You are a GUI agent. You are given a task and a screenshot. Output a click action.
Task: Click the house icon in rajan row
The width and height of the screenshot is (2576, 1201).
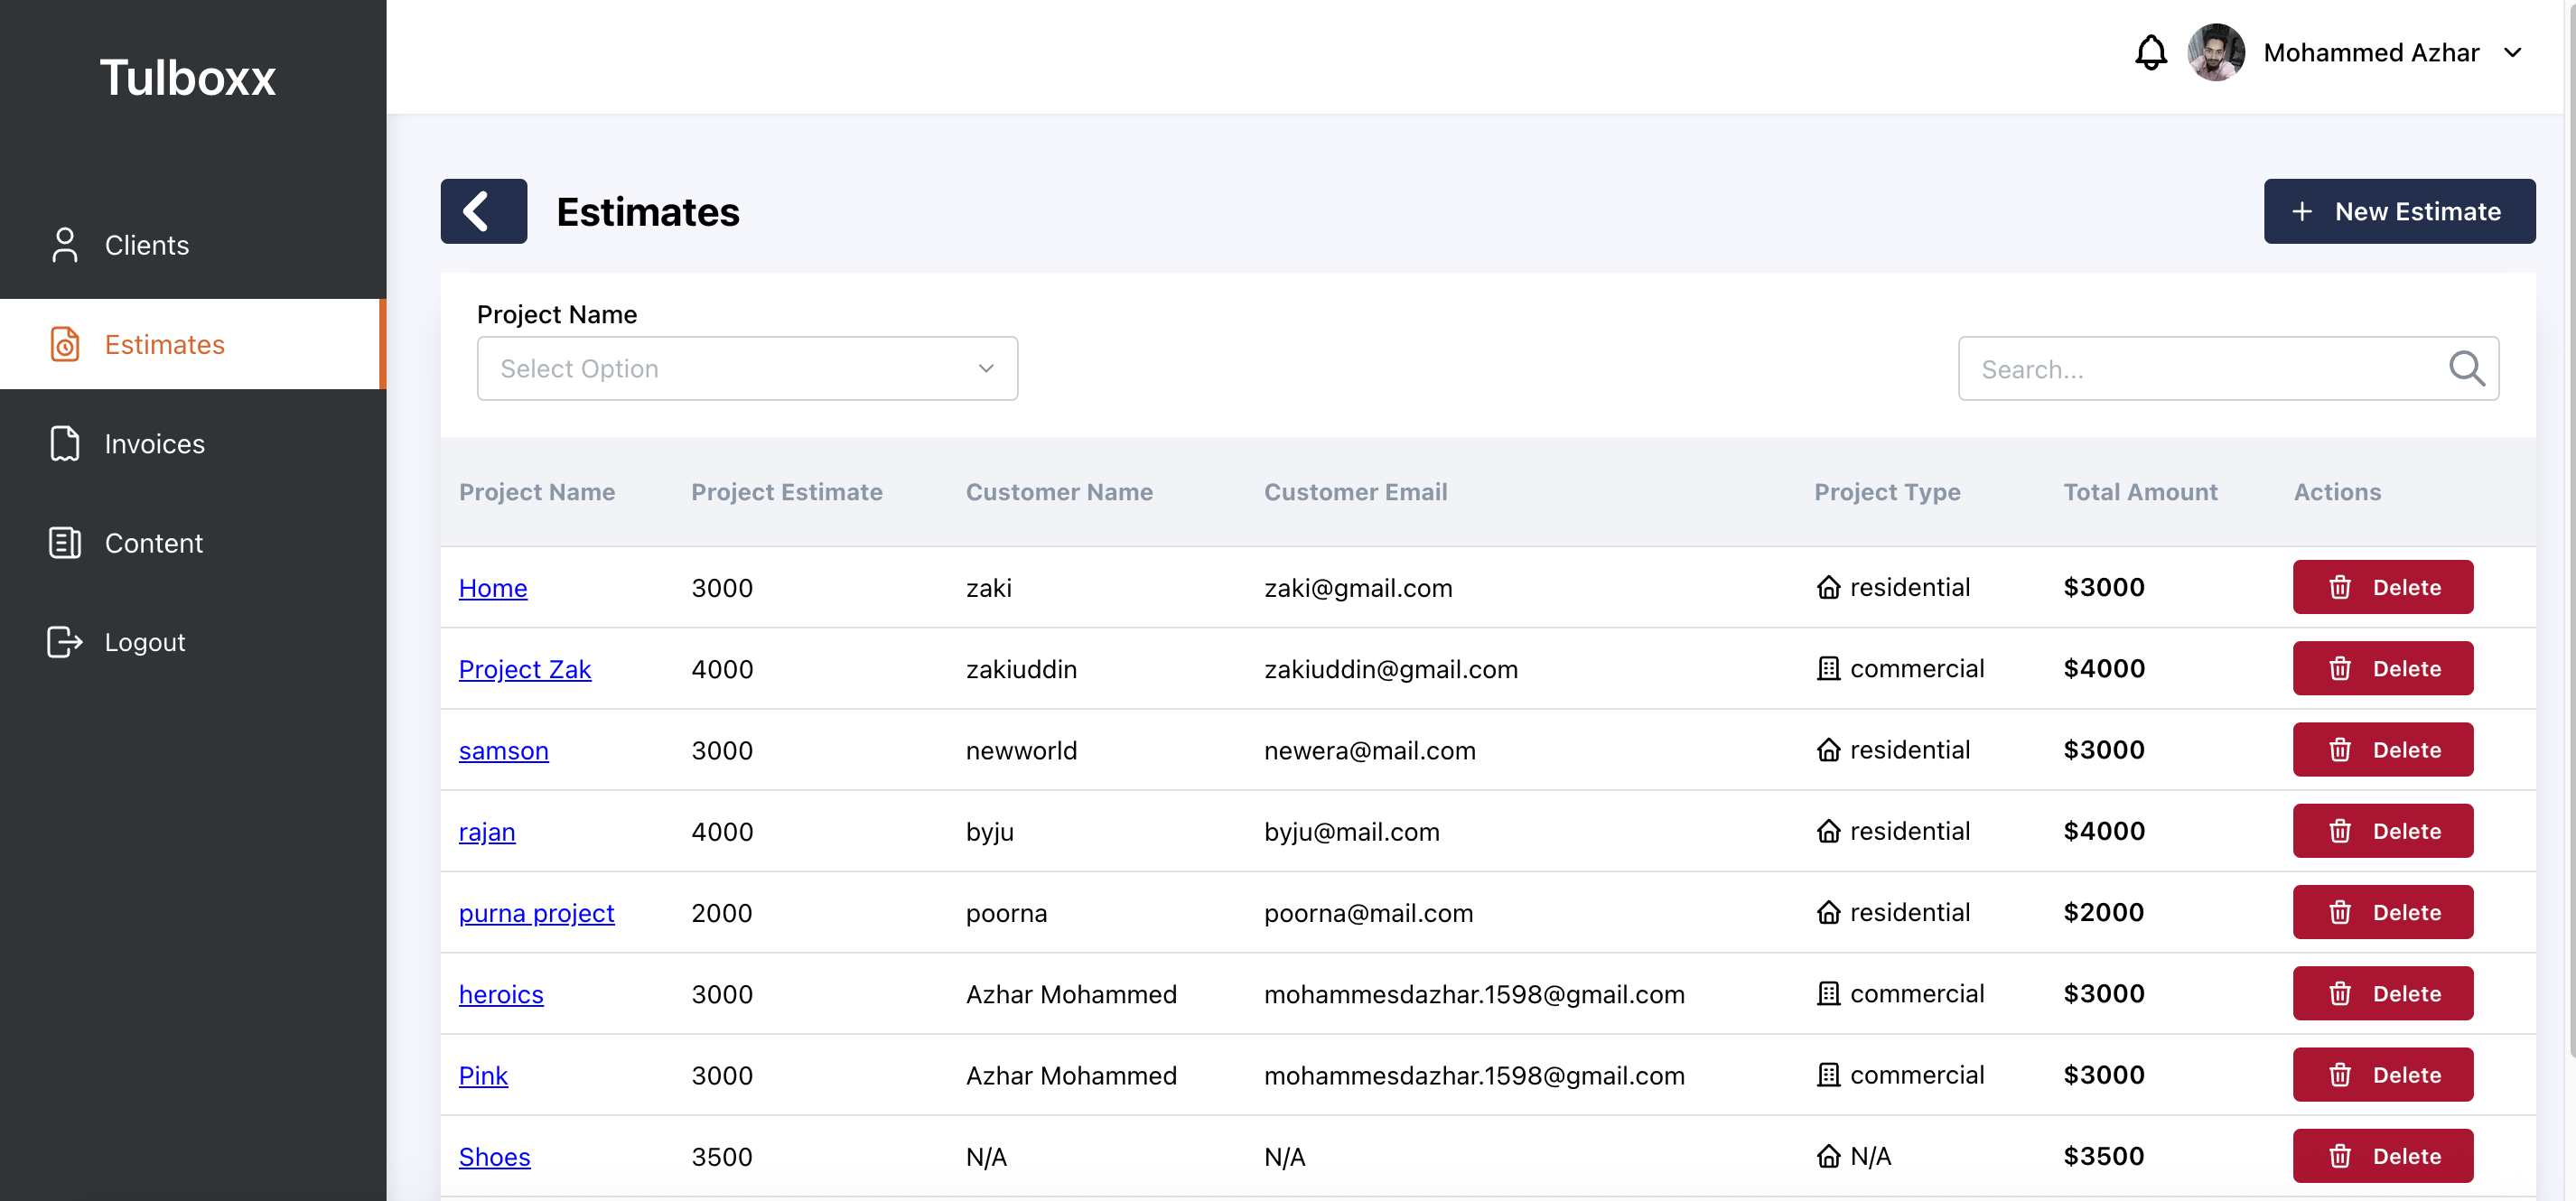pyautogui.click(x=1828, y=831)
